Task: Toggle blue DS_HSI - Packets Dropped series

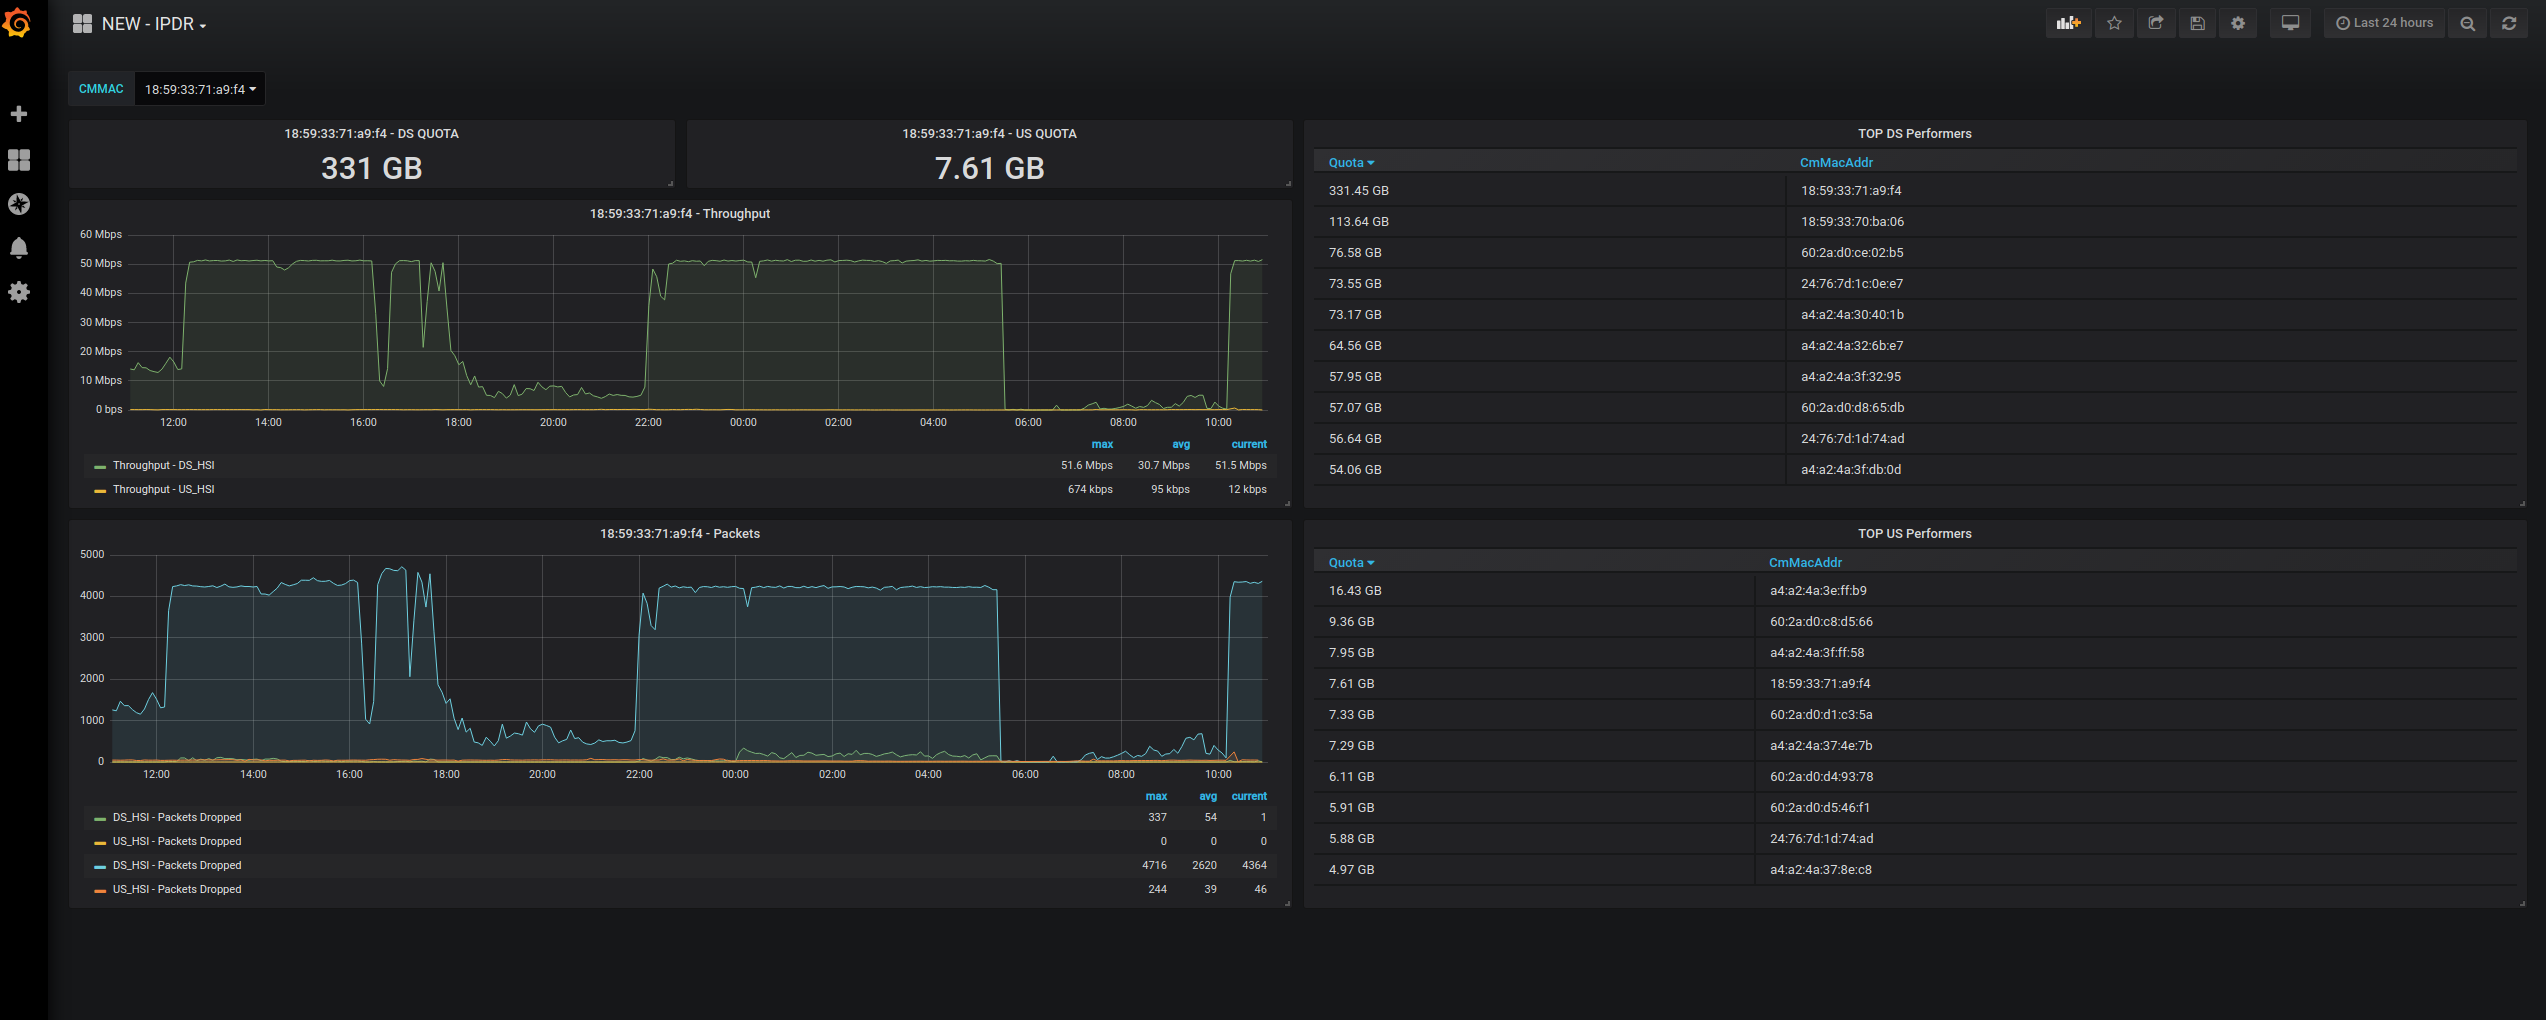Action: click(x=177, y=866)
